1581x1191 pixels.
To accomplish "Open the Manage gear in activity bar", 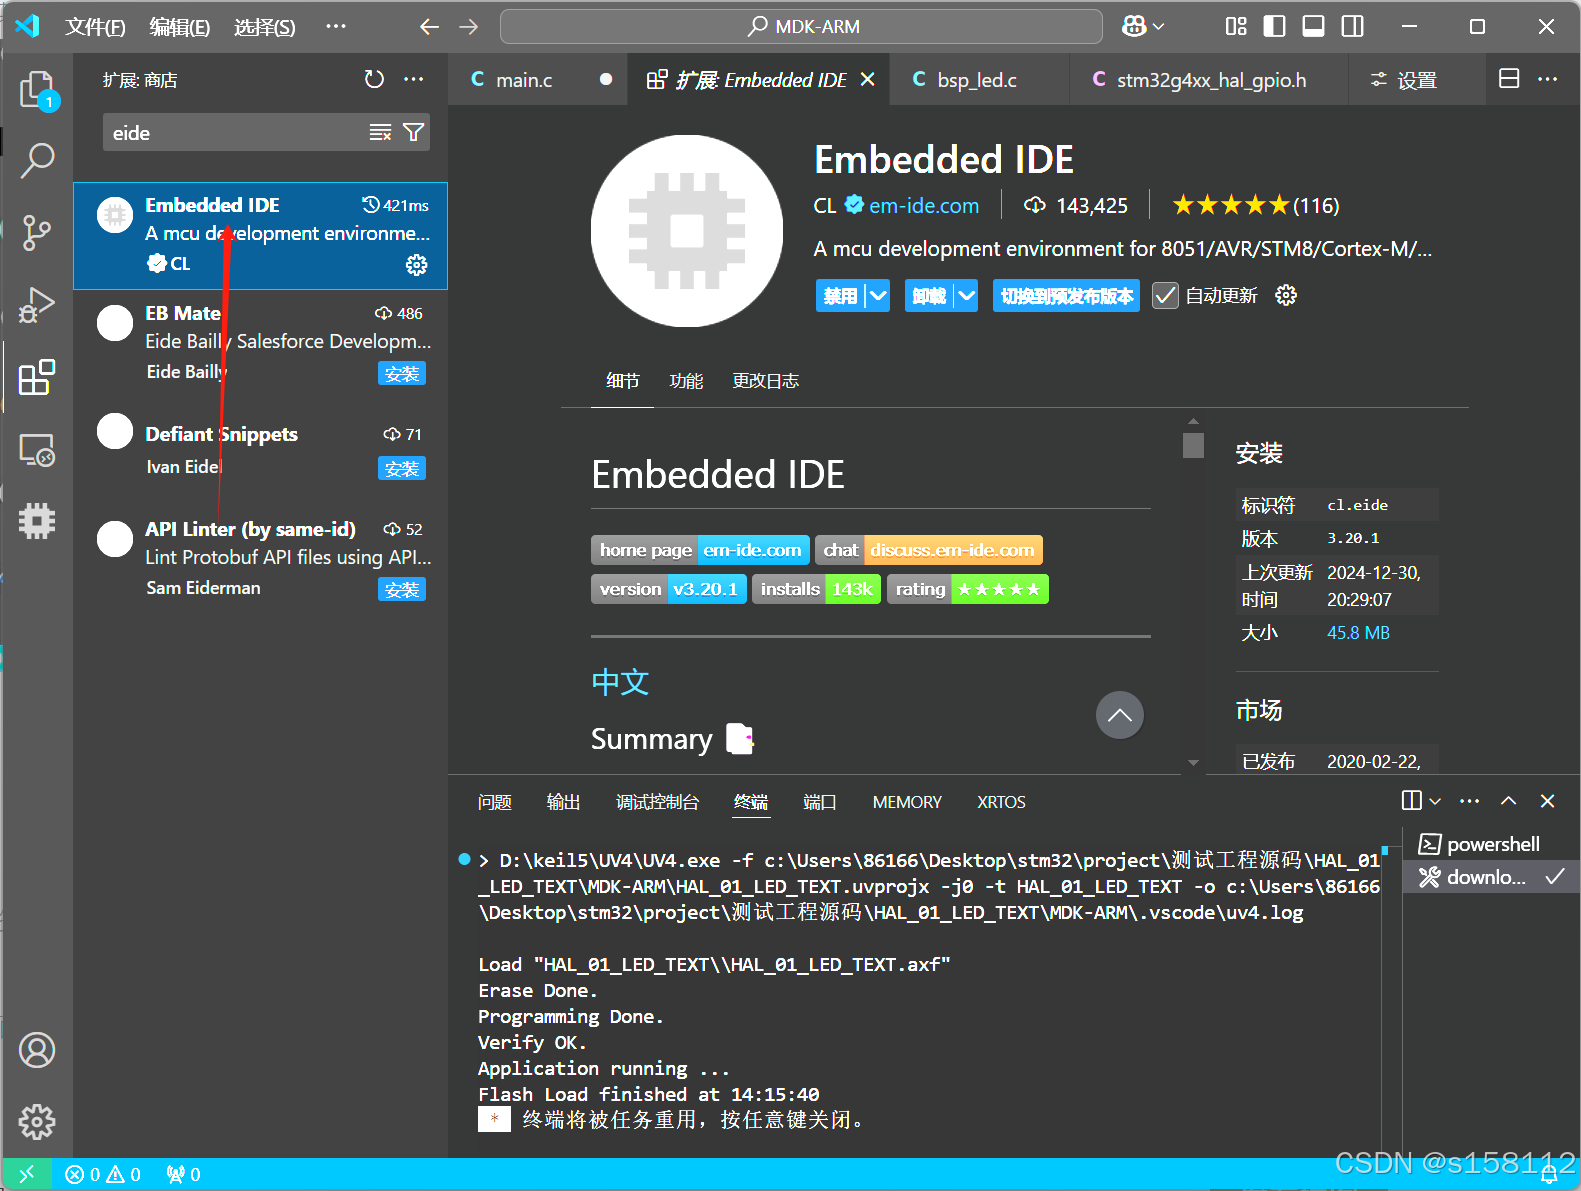I will 37,1122.
